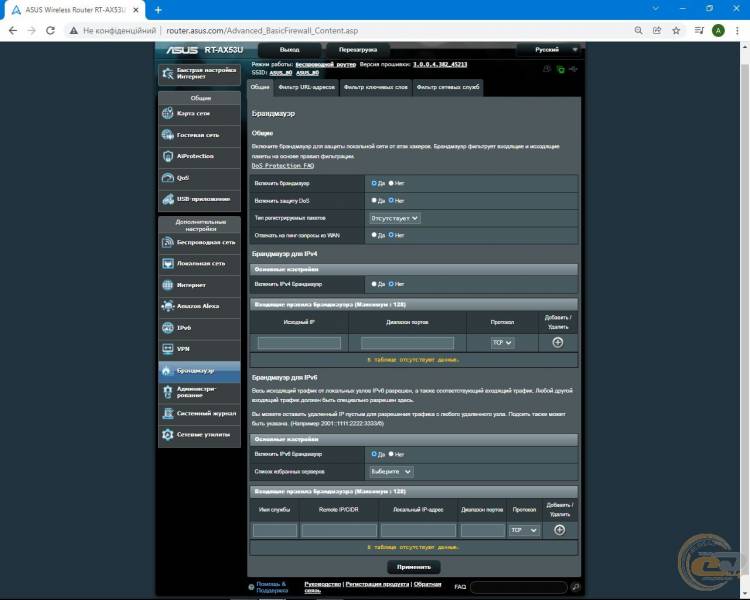Screen dimensions: 750x600
Task: Open System Log (Системный журнал) icon
Action: pyautogui.click(x=167, y=413)
